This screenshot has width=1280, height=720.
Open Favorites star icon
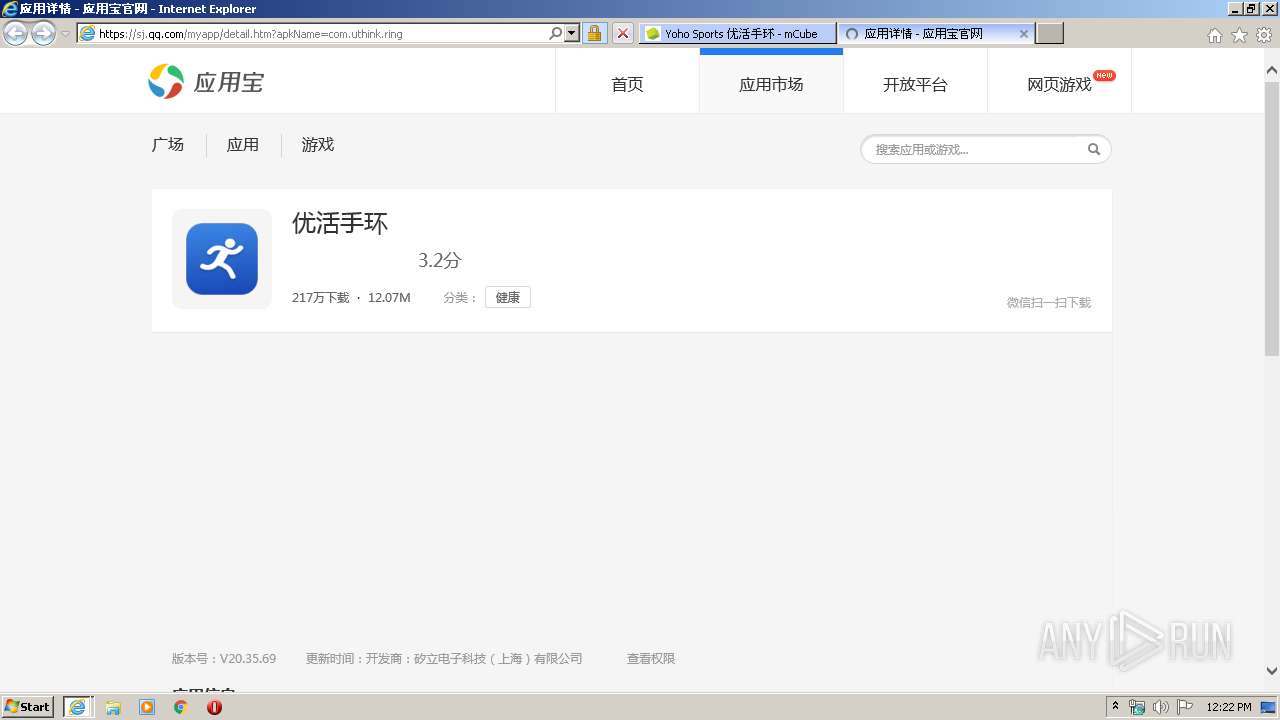(1240, 35)
